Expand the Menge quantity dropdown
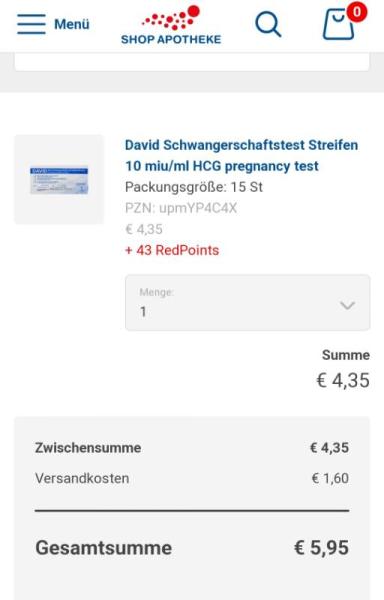The height and width of the screenshot is (600, 384). (x=247, y=303)
